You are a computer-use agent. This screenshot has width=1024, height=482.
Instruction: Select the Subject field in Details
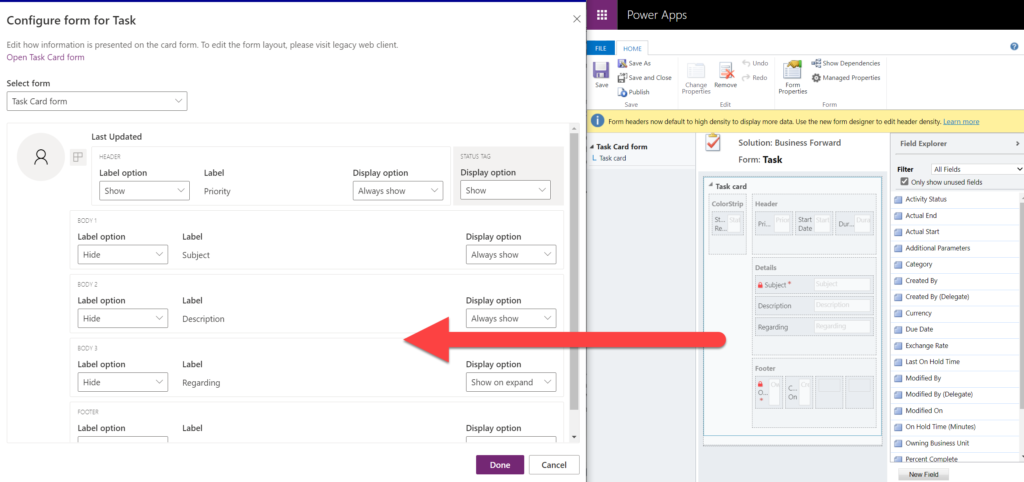pyautogui.click(x=813, y=284)
